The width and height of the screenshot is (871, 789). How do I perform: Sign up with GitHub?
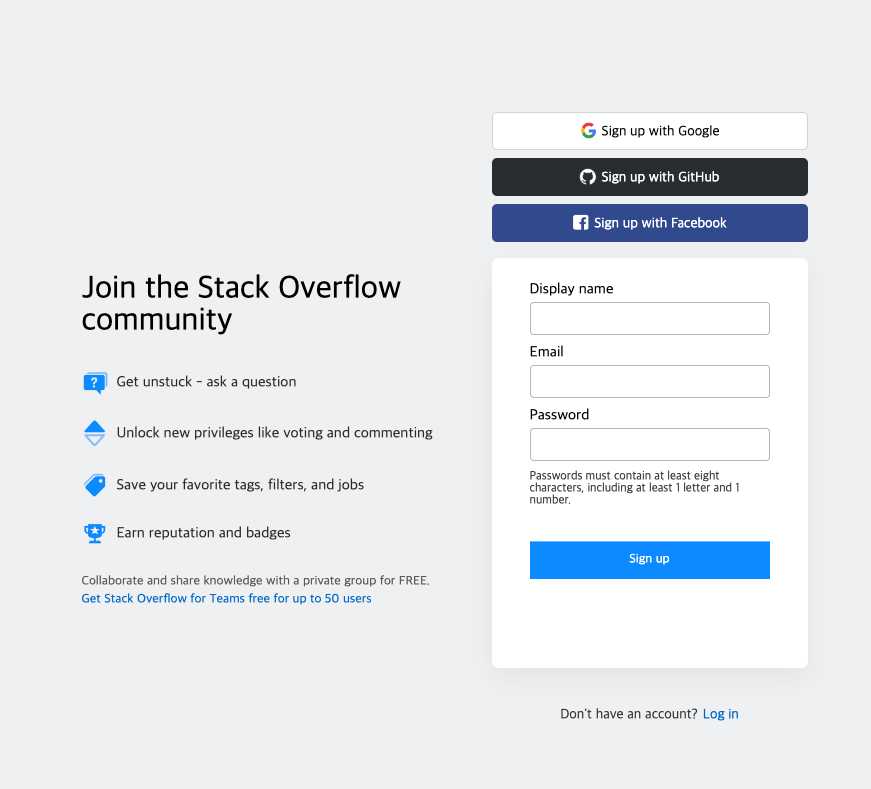[x=649, y=177]
